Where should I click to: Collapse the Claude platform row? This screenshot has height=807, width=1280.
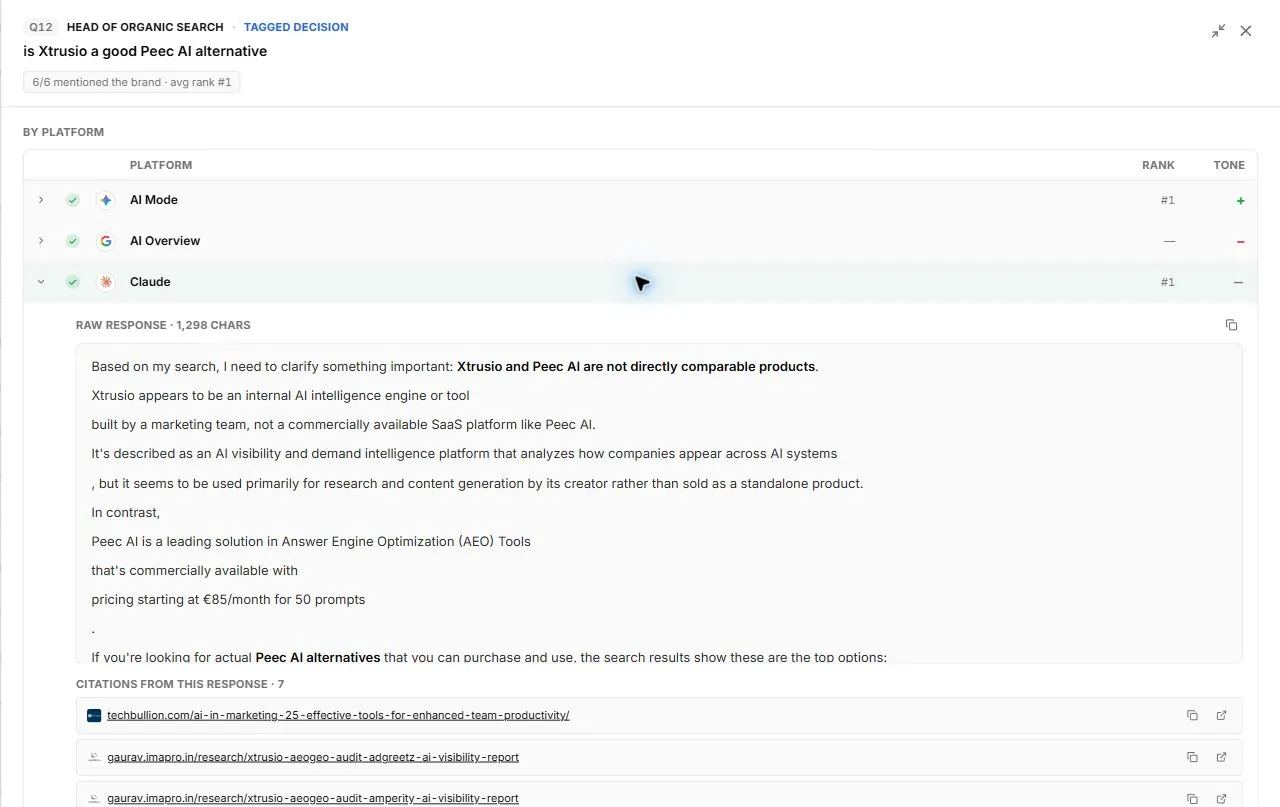[41, 282]
